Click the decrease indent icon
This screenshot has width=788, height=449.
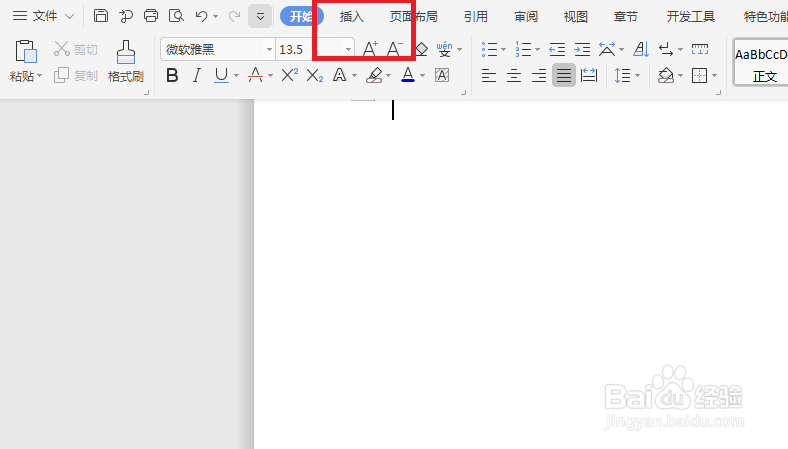[x=557, y=49]
